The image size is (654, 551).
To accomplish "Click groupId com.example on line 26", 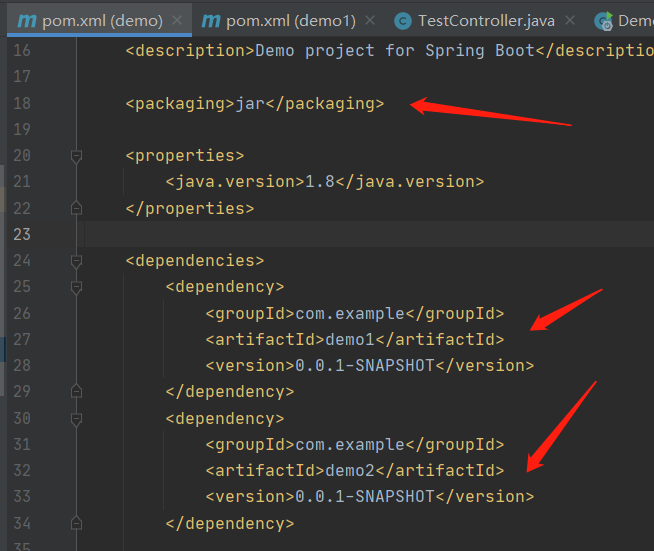I will pos(355,313).
